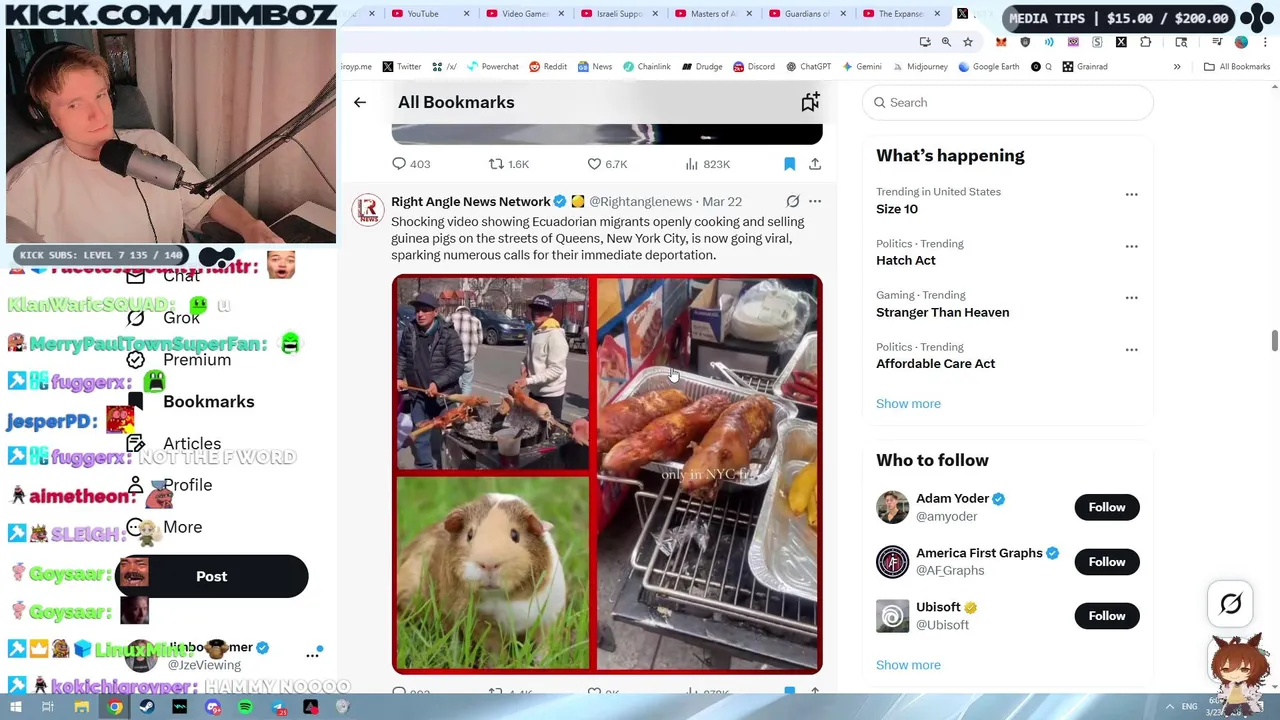
Task: Expand options for Hatch Act trend
Action: 1131,246
